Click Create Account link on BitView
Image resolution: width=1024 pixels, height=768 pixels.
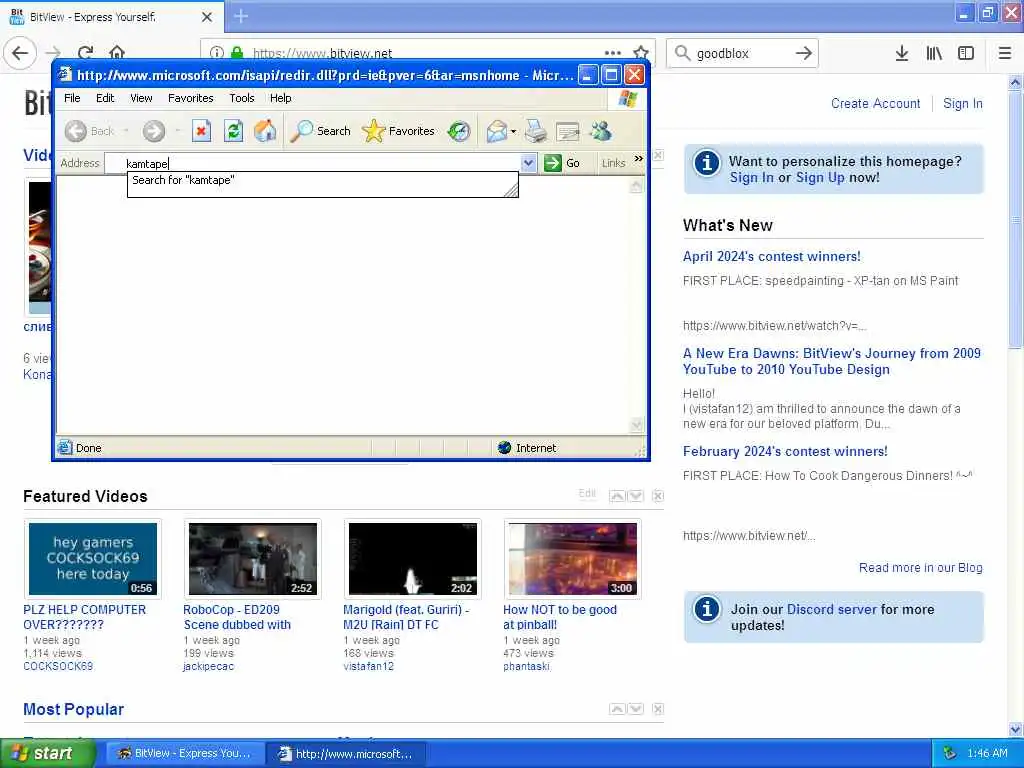tap(875, 103)
